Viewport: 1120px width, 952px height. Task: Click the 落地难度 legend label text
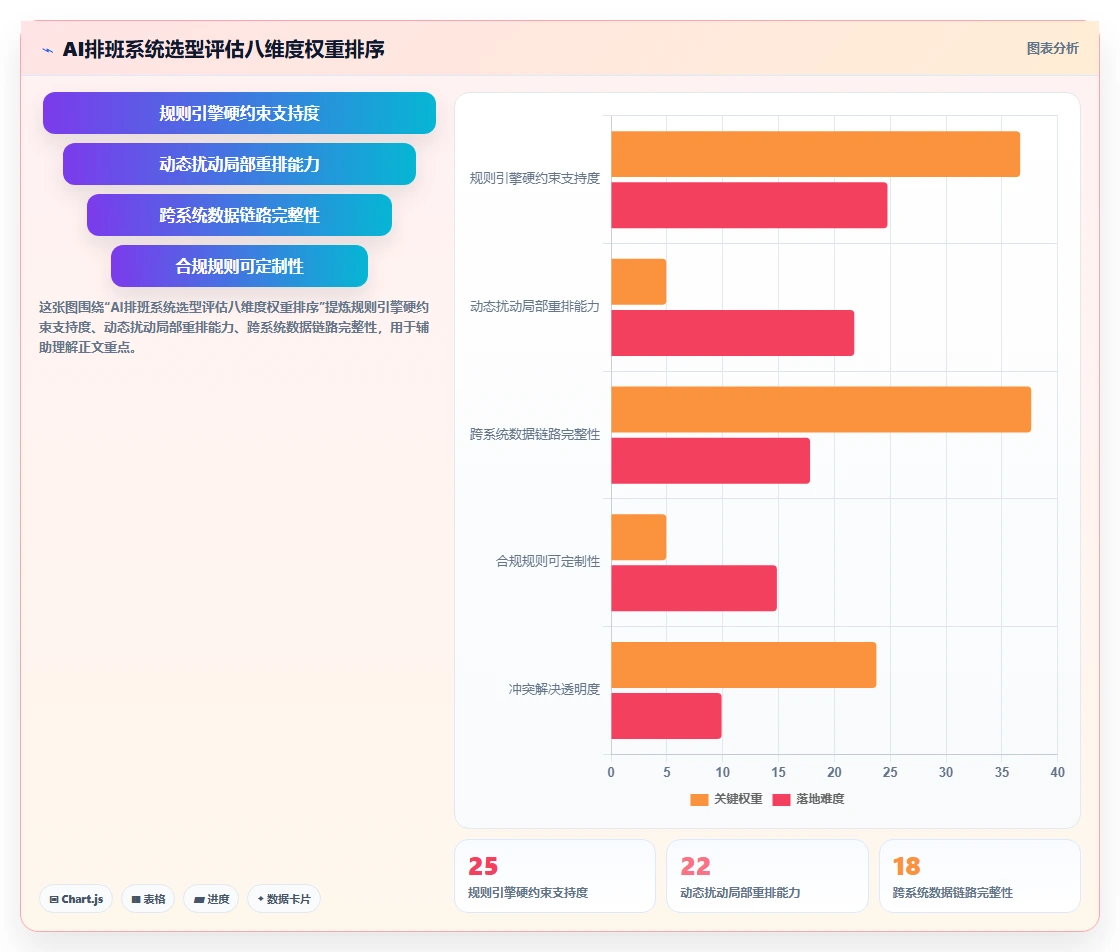point(820,799)
